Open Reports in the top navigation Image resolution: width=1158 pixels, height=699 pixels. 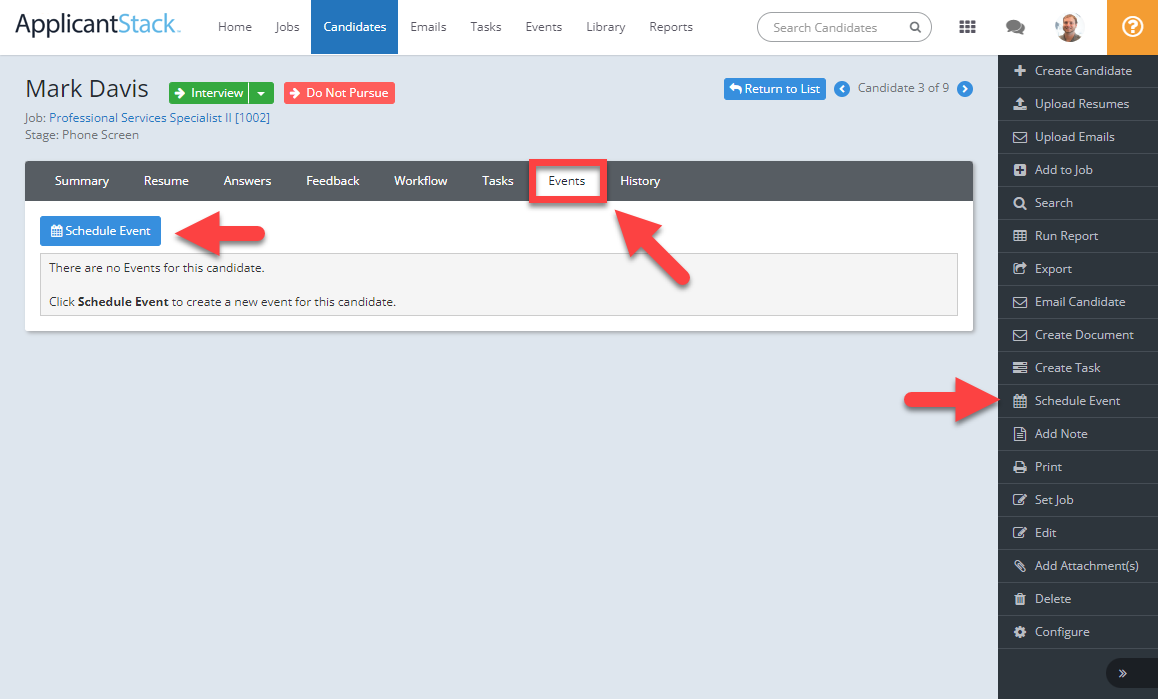670,27
